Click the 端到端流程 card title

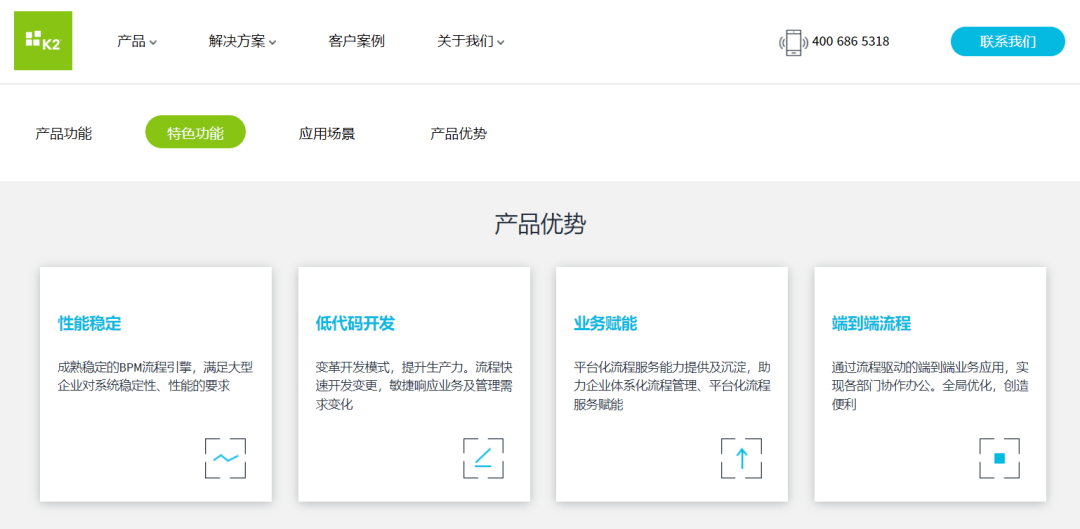[x=871, y=323]
